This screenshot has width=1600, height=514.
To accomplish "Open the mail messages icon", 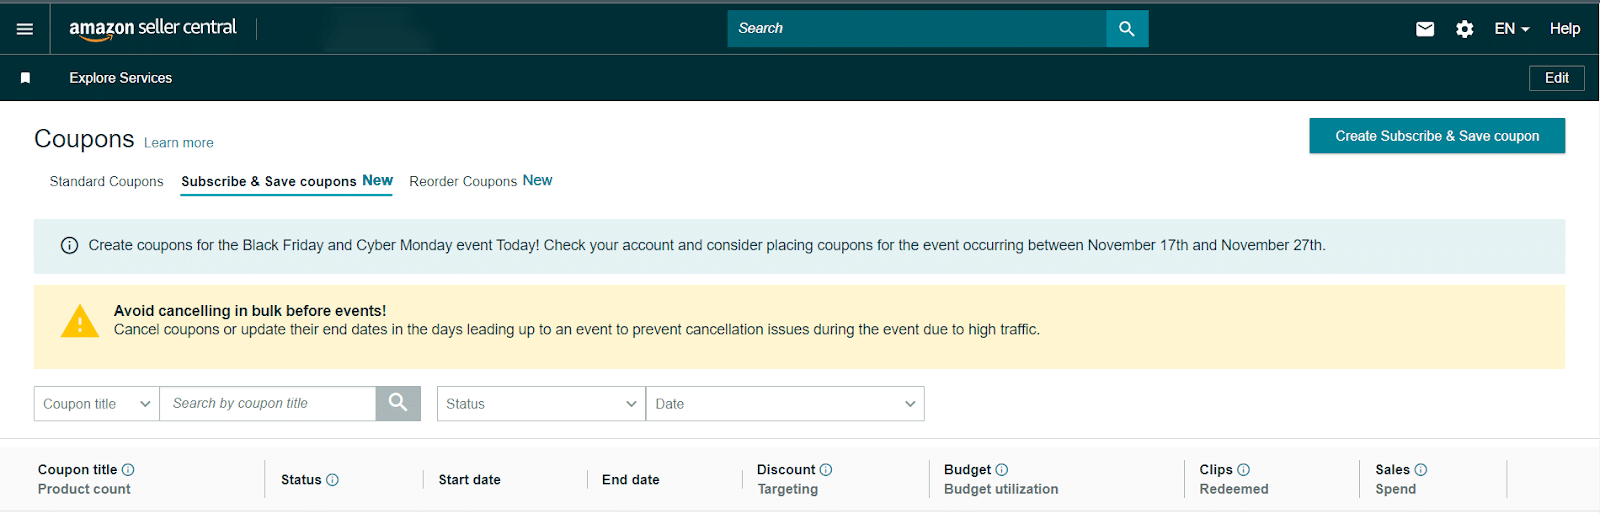I will pos(1425,29).
